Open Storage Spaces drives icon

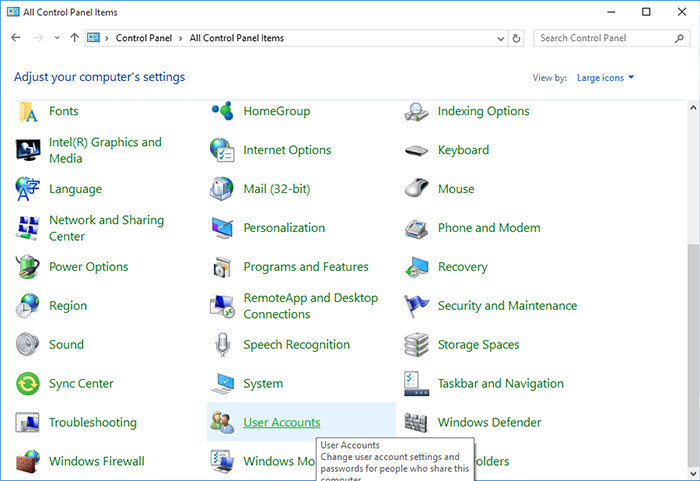pos(417,345)
